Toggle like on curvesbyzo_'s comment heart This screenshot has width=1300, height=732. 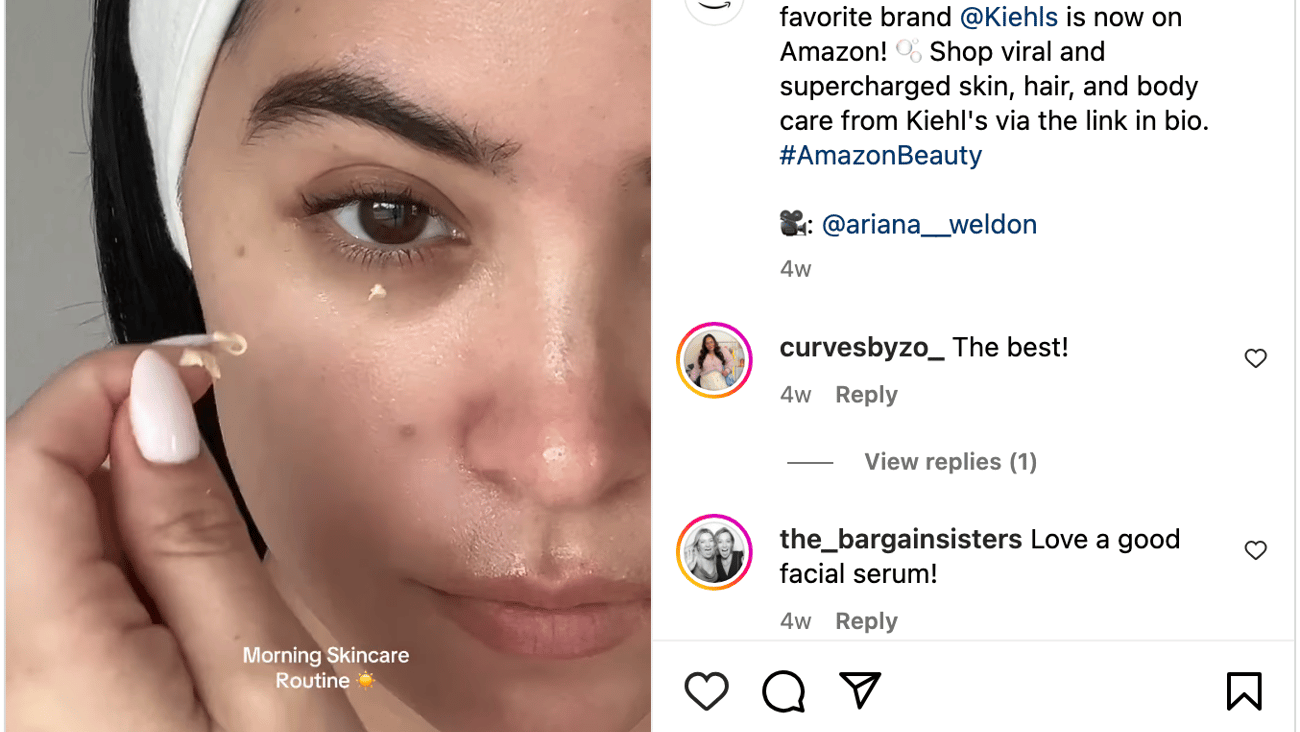pos(1255,357)
